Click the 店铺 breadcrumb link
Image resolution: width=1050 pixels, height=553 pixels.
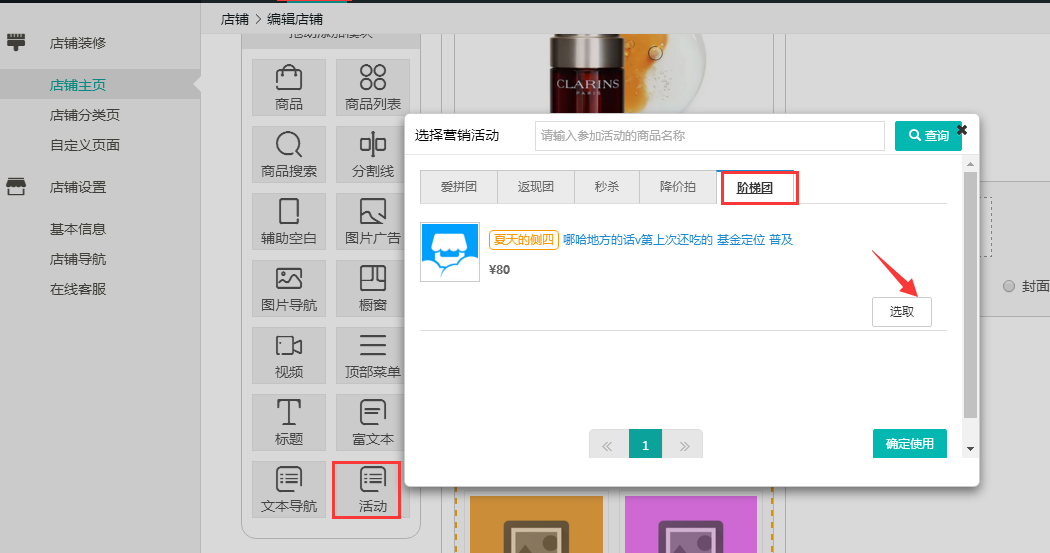coord(234,19)
